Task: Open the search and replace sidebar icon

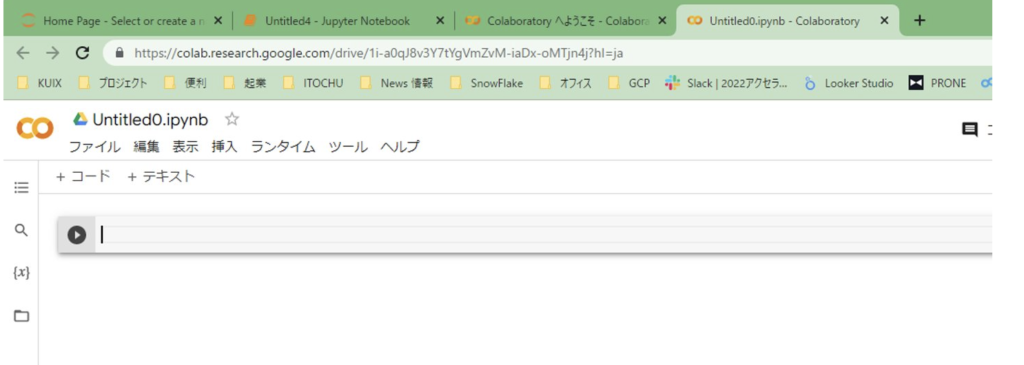Action: (22, 230)
